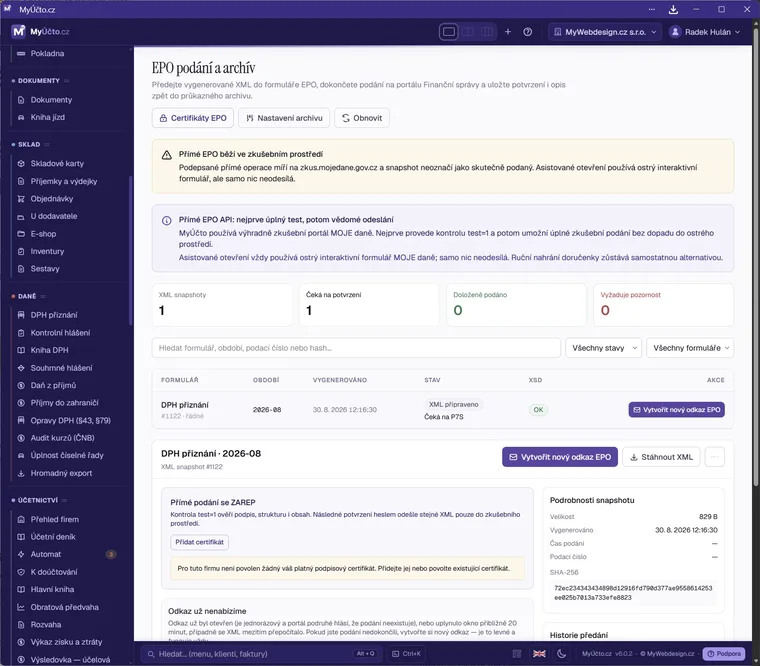The width and height of the screenshot is (760, 666).
Task: Open the Všechny formuláře filter dropdown
Action: tap(690, 348)
